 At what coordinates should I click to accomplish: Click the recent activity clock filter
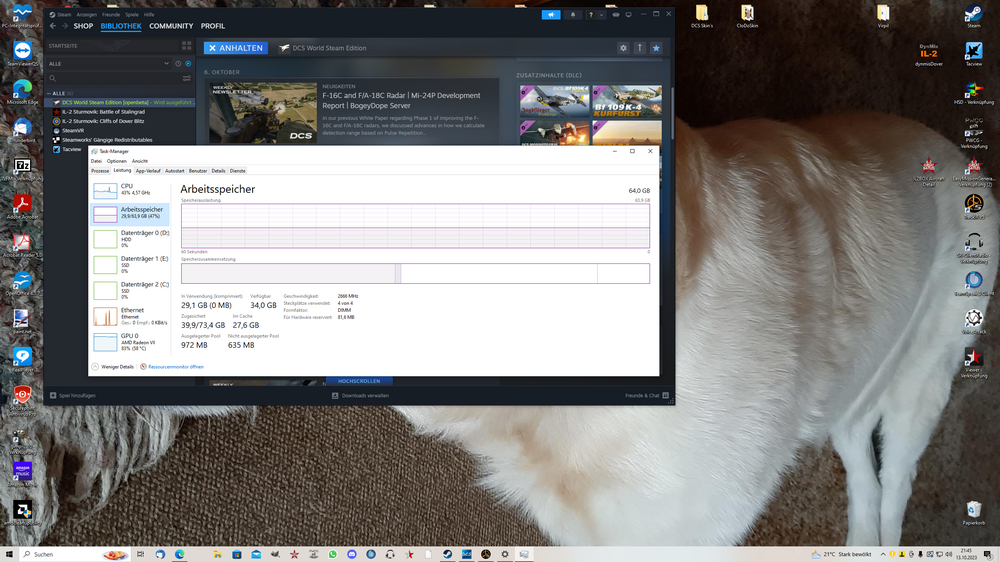(178, 64)
